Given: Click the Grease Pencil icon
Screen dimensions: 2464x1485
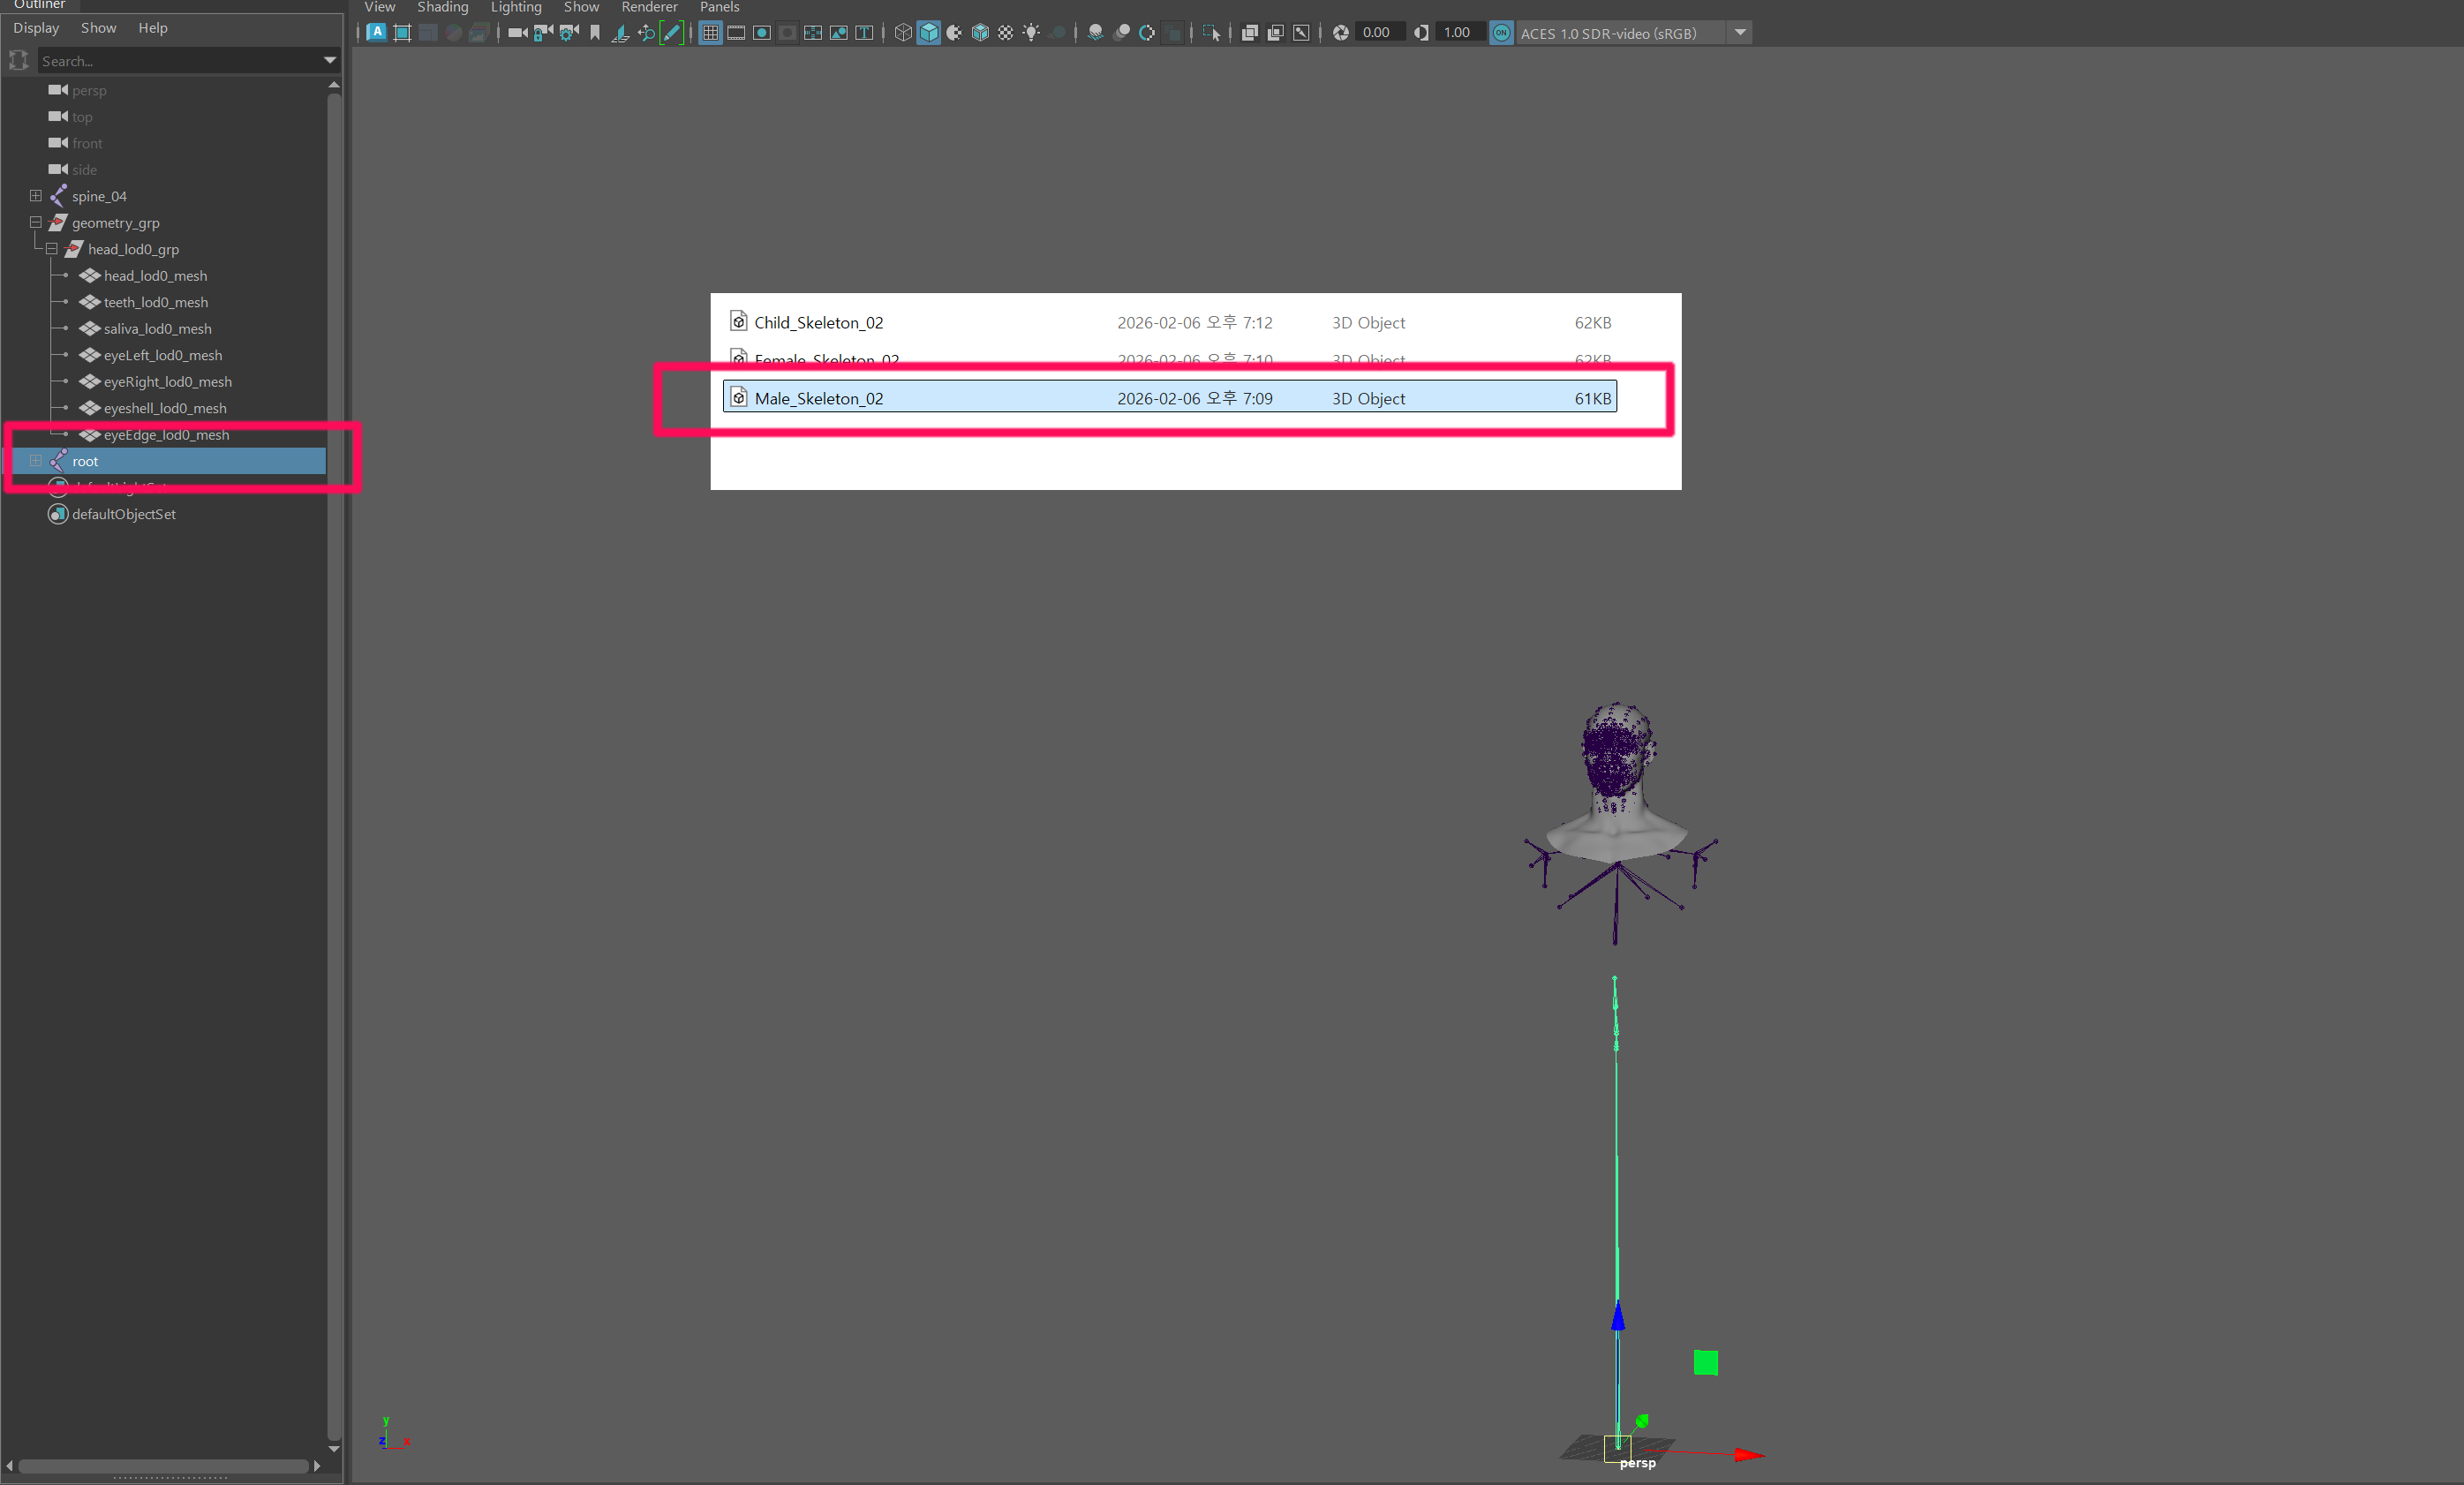Looking at the screenshot, I should (x=672, y=33).
